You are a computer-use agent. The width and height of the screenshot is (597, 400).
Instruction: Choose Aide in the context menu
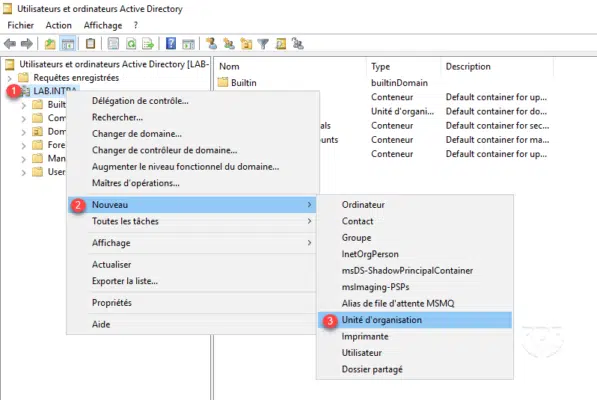pyautogui.click(x=192, y=324)
